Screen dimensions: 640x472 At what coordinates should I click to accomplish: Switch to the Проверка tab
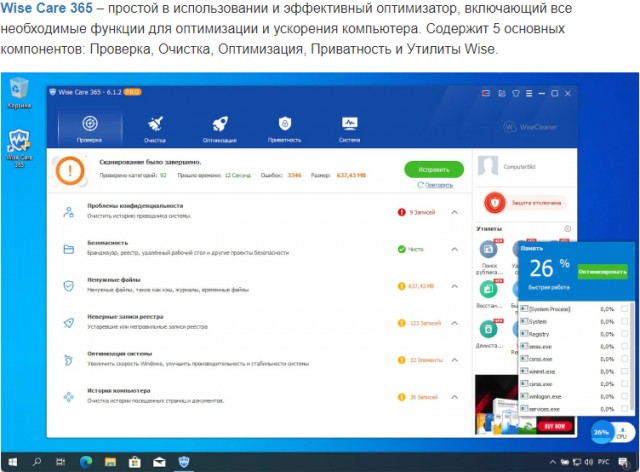[x=90, y=129]
